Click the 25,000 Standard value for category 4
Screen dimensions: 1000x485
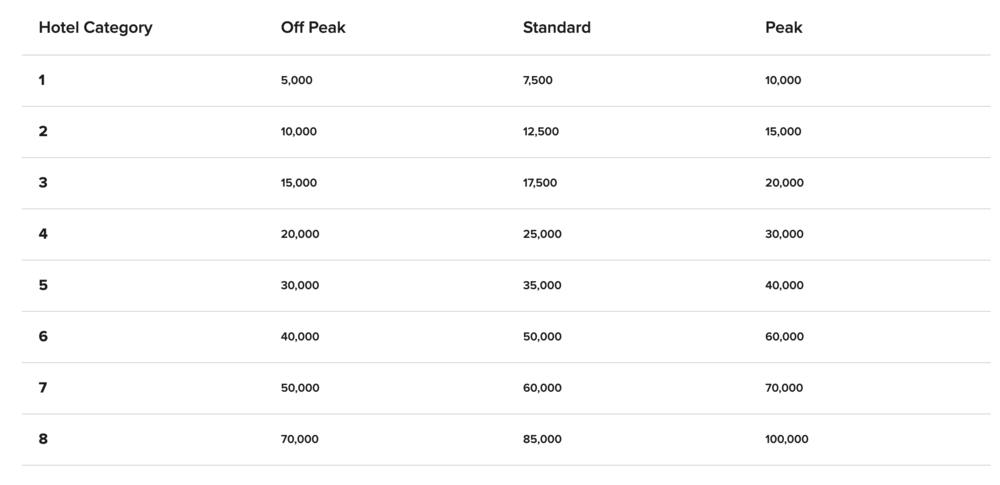542,234
